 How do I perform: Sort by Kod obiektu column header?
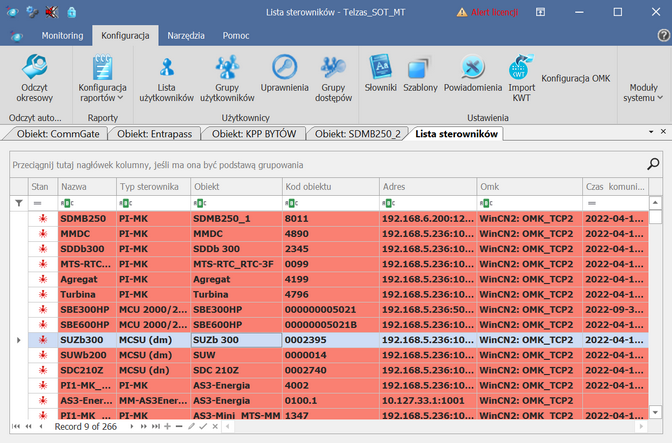point(331,187)
